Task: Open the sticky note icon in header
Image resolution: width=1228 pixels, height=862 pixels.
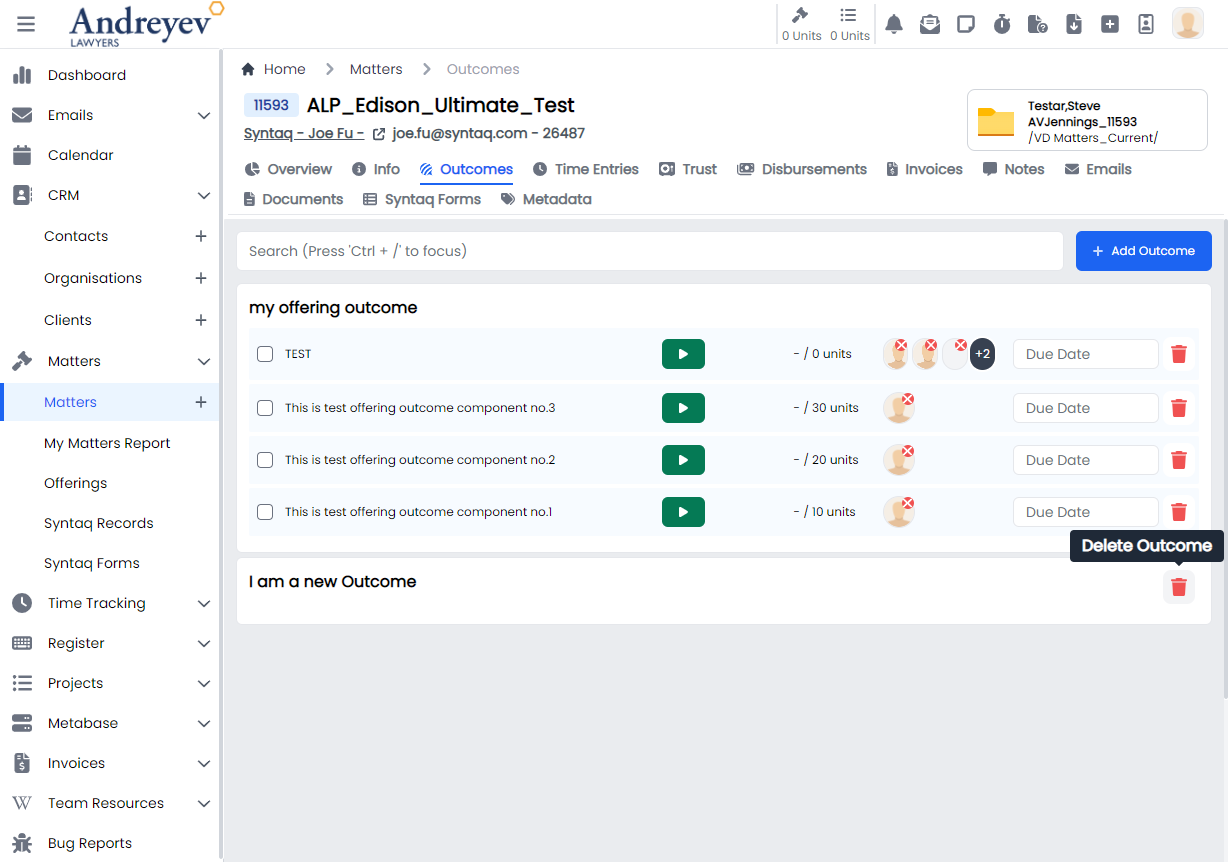Action: [x=966, y=24]
